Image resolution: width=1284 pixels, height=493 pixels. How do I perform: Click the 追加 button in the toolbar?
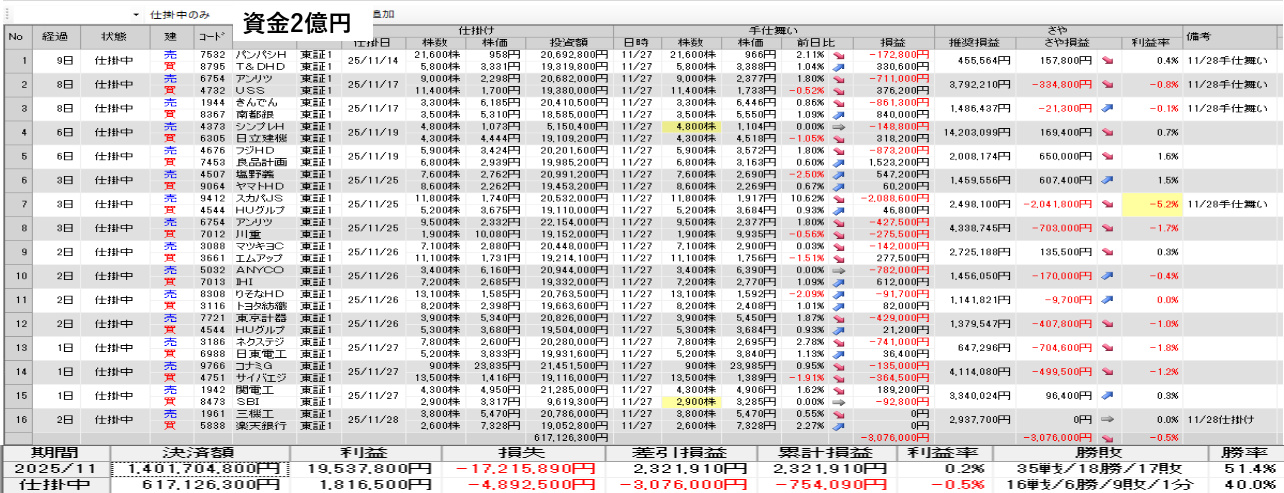click(x=381, y=16)
